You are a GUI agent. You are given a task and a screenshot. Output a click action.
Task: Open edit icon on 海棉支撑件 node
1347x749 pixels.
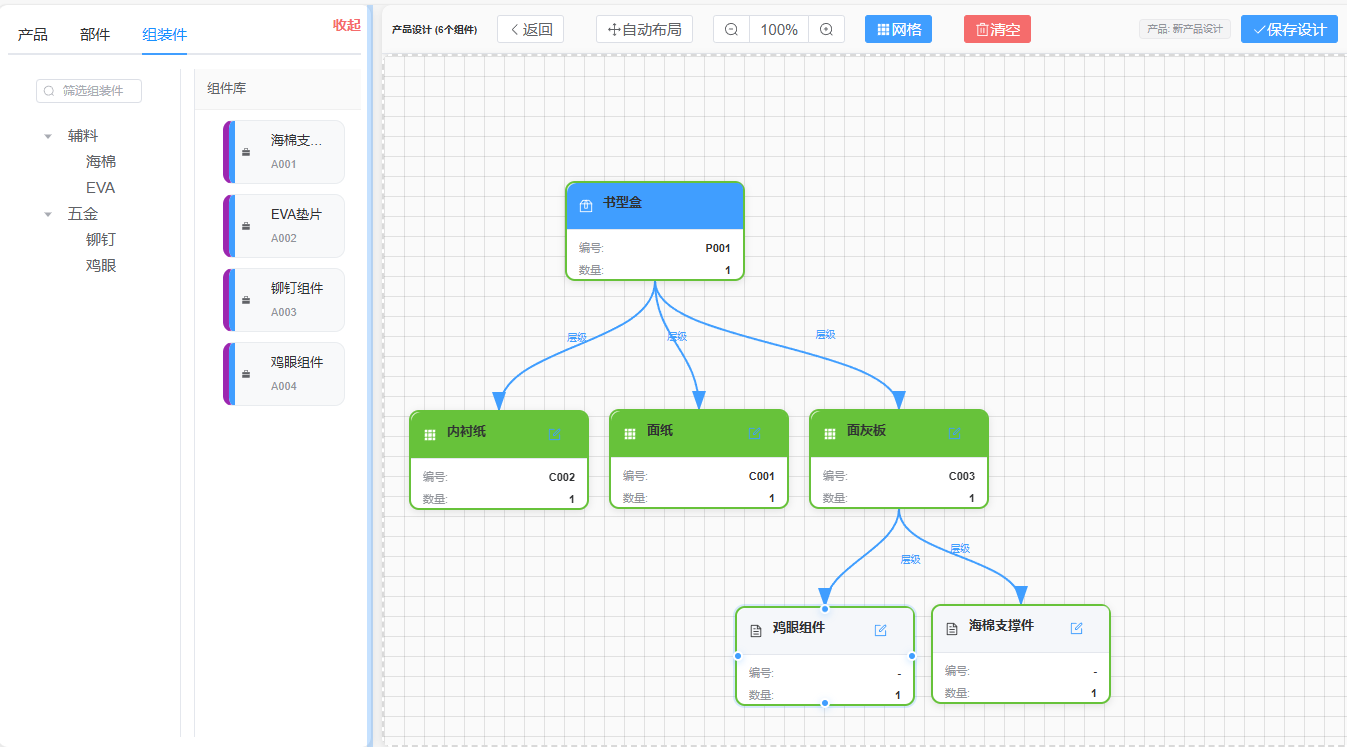point(1077,628)
